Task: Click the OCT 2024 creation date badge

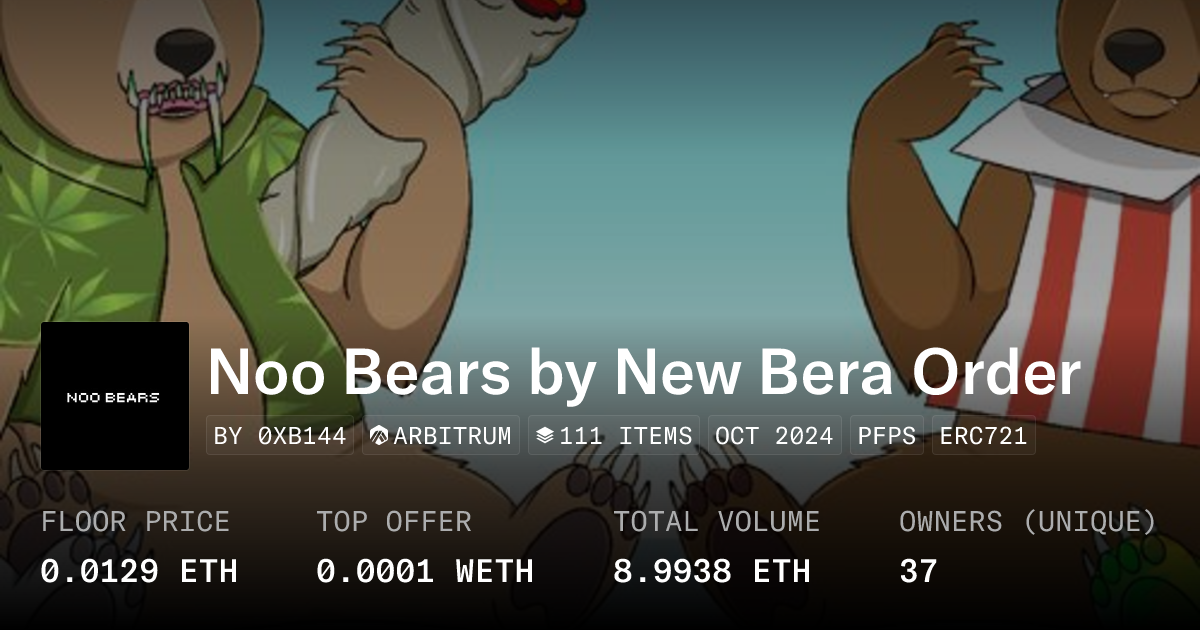Action: 774,436
